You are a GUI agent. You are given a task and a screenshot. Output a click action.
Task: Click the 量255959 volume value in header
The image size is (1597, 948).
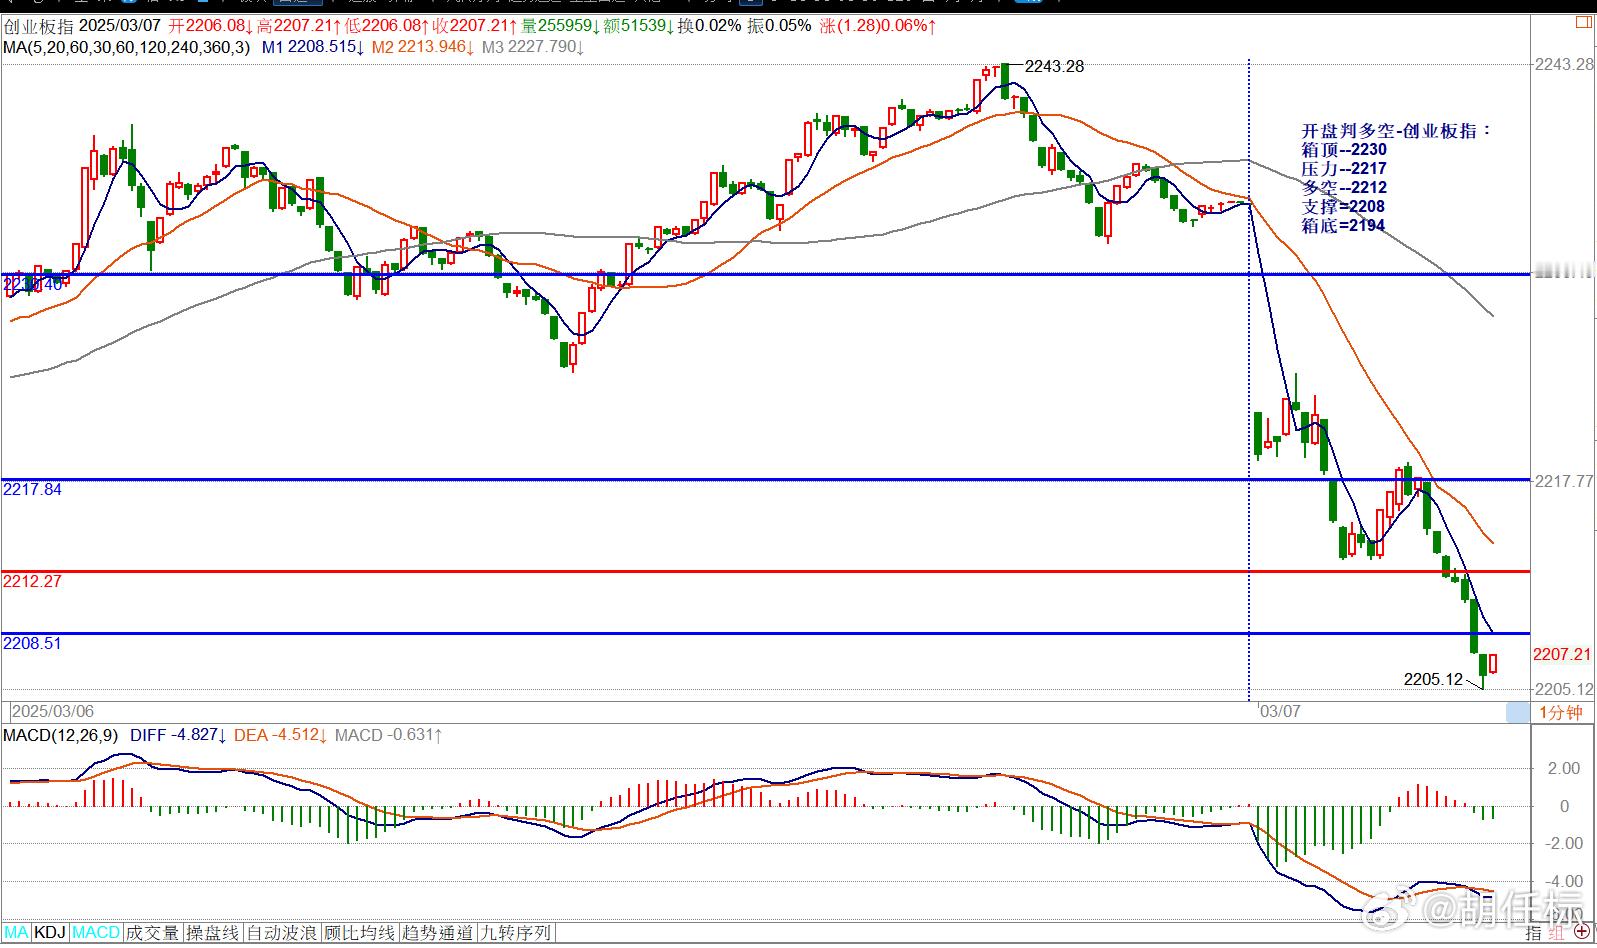[x=561, y=26]
